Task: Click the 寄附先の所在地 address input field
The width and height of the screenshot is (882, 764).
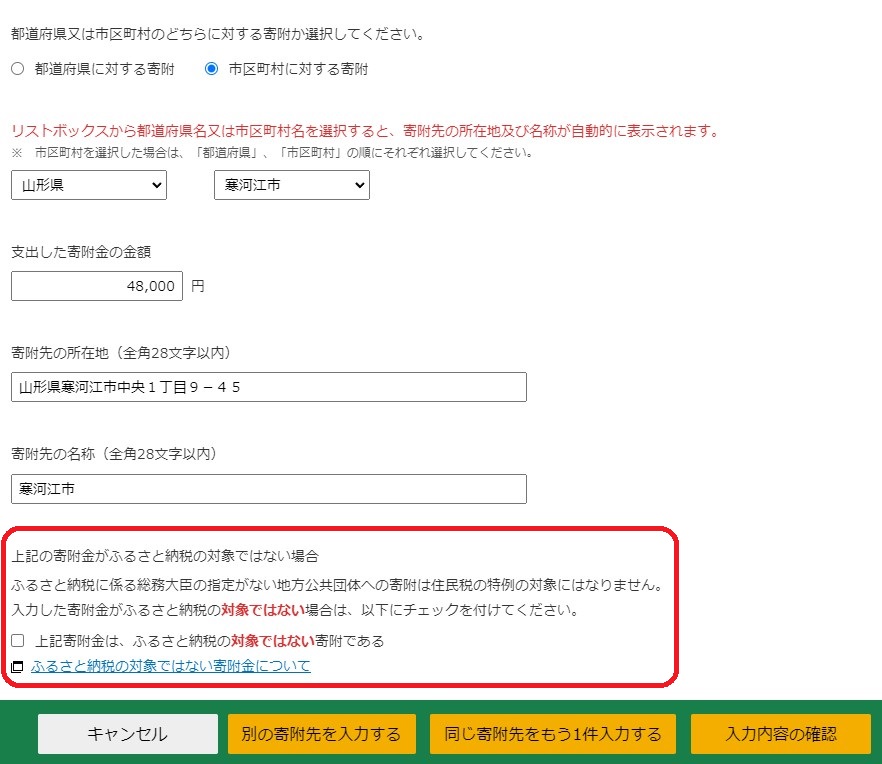Action: click(269, 387)
